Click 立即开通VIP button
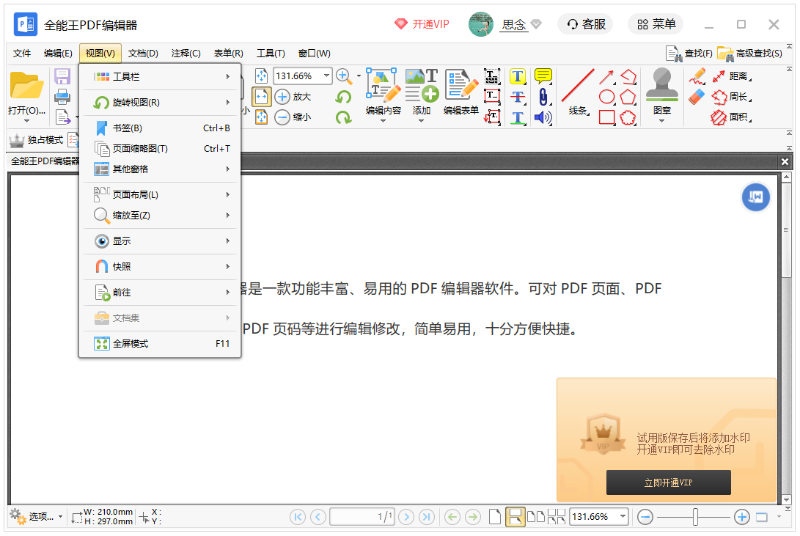The image size is (800, 536). [668, 482]
